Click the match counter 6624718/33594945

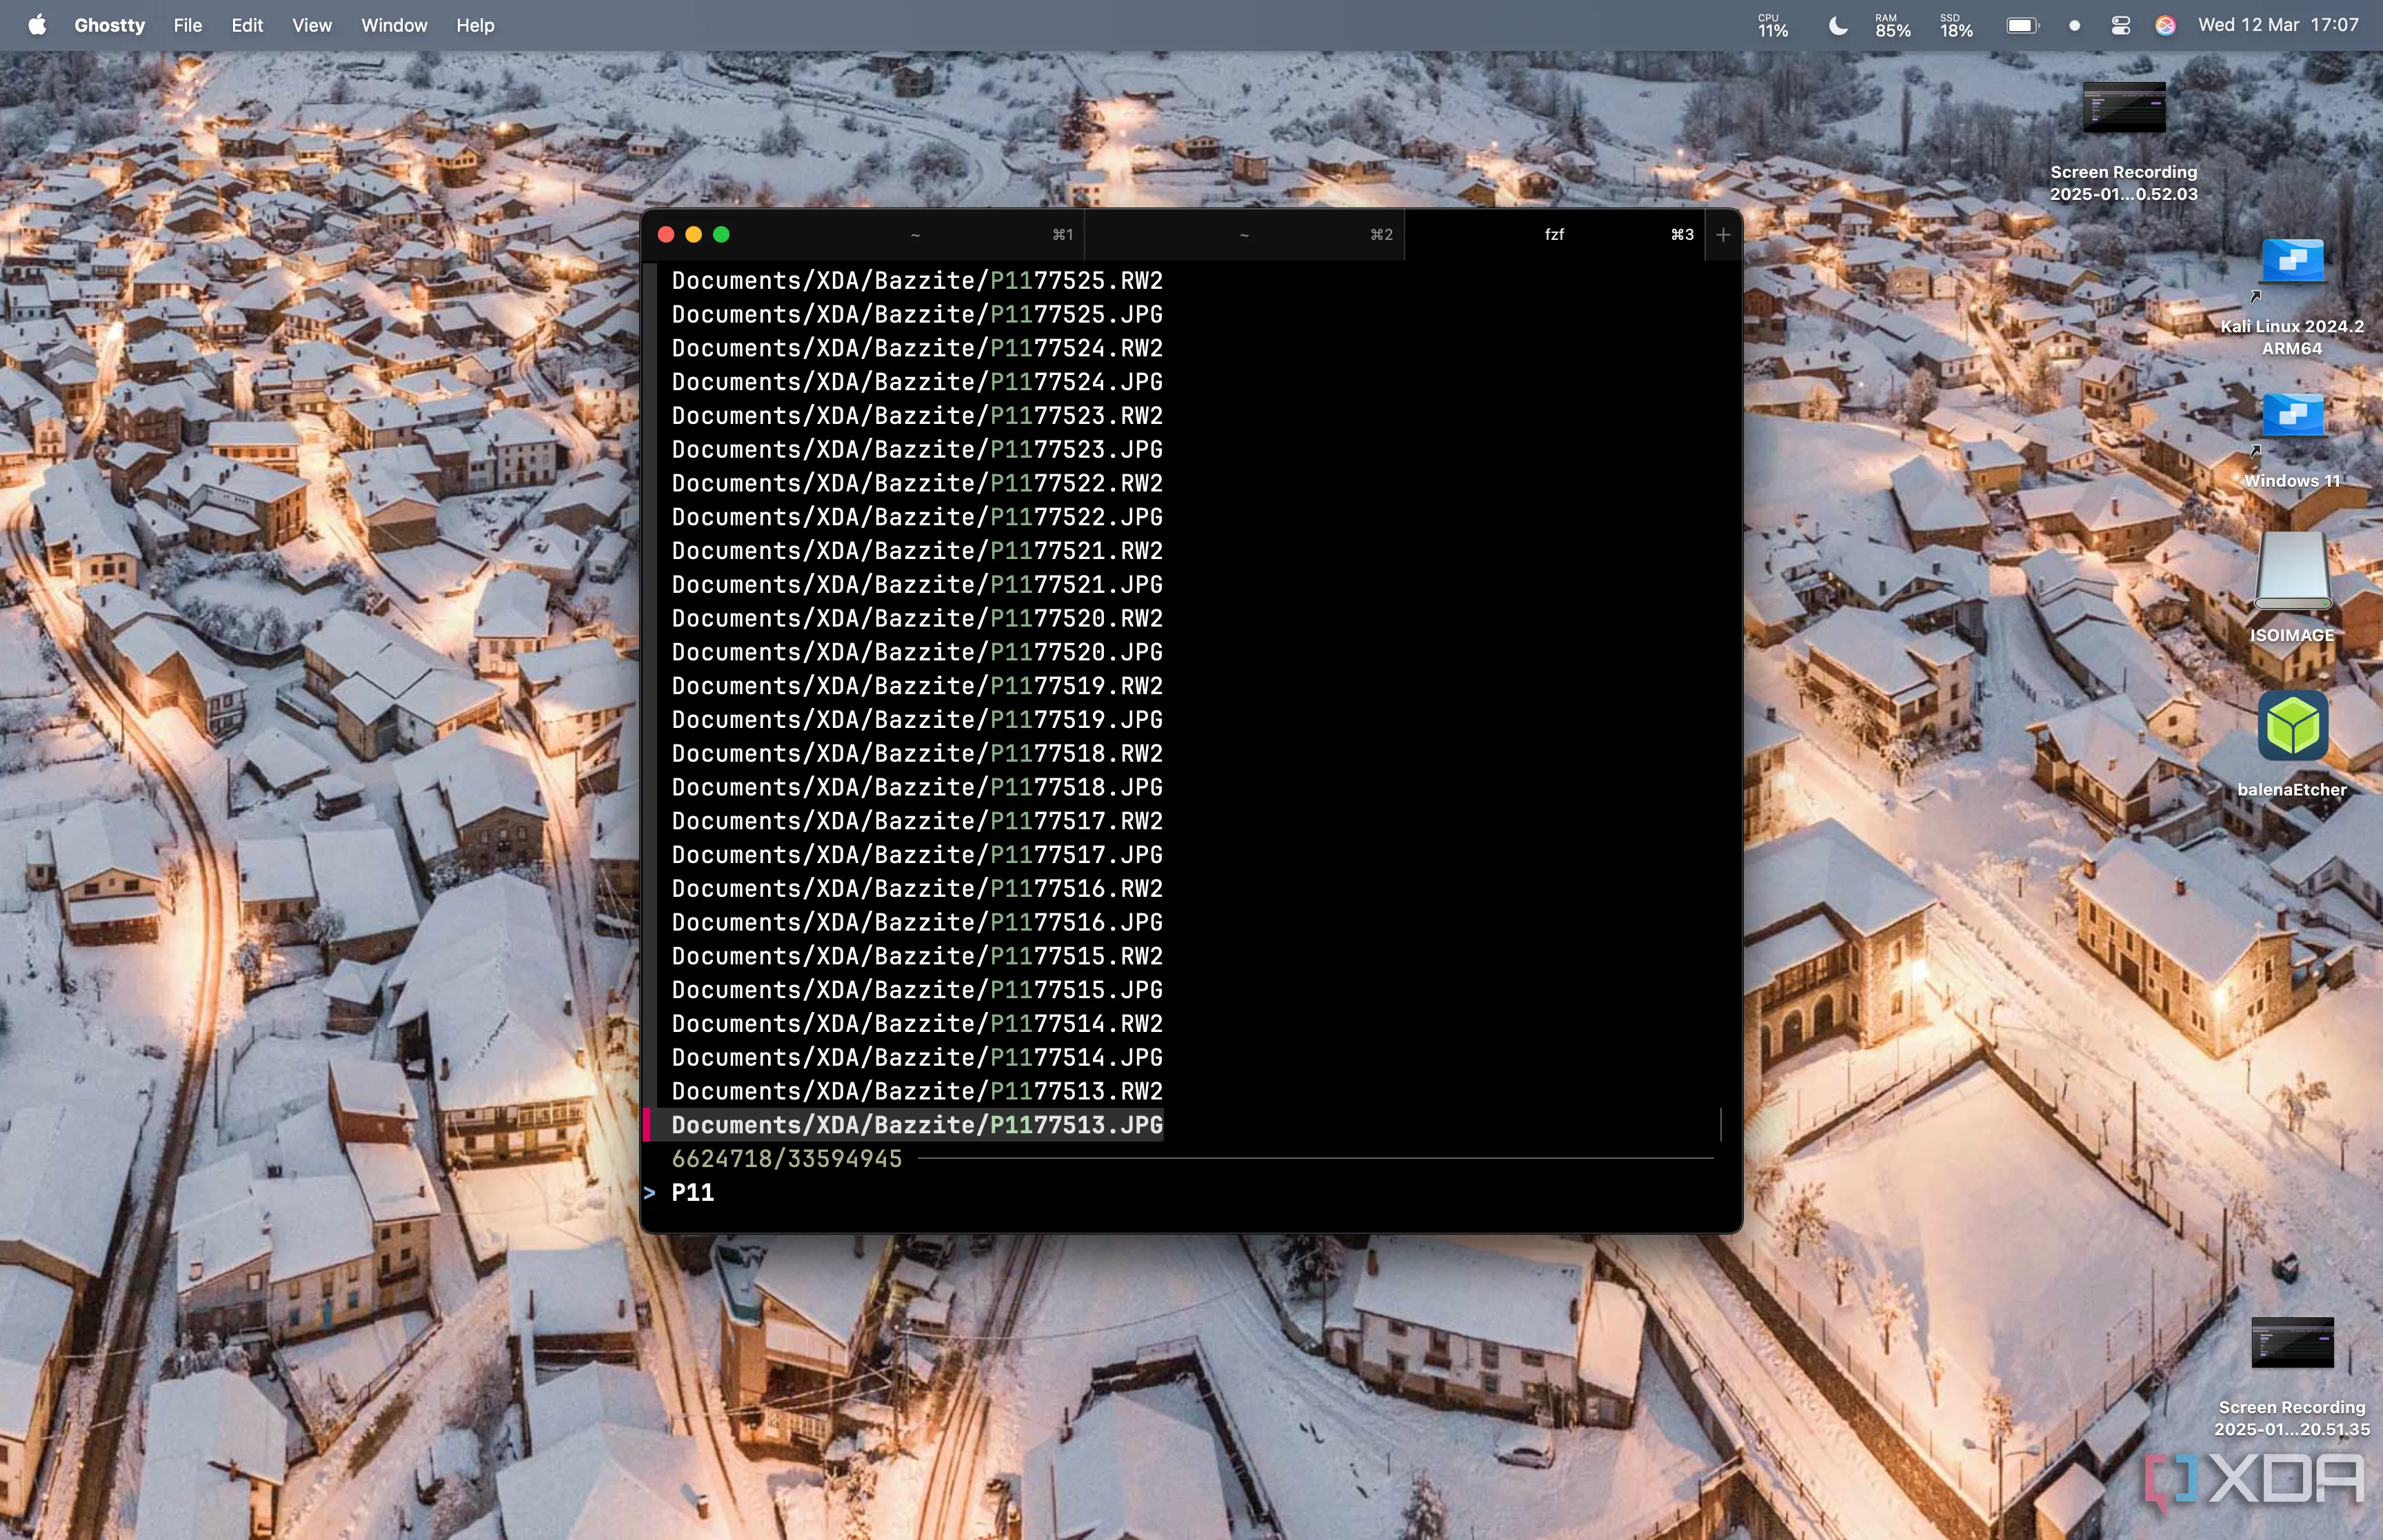pyautogui.click(x=786, y=1159)
